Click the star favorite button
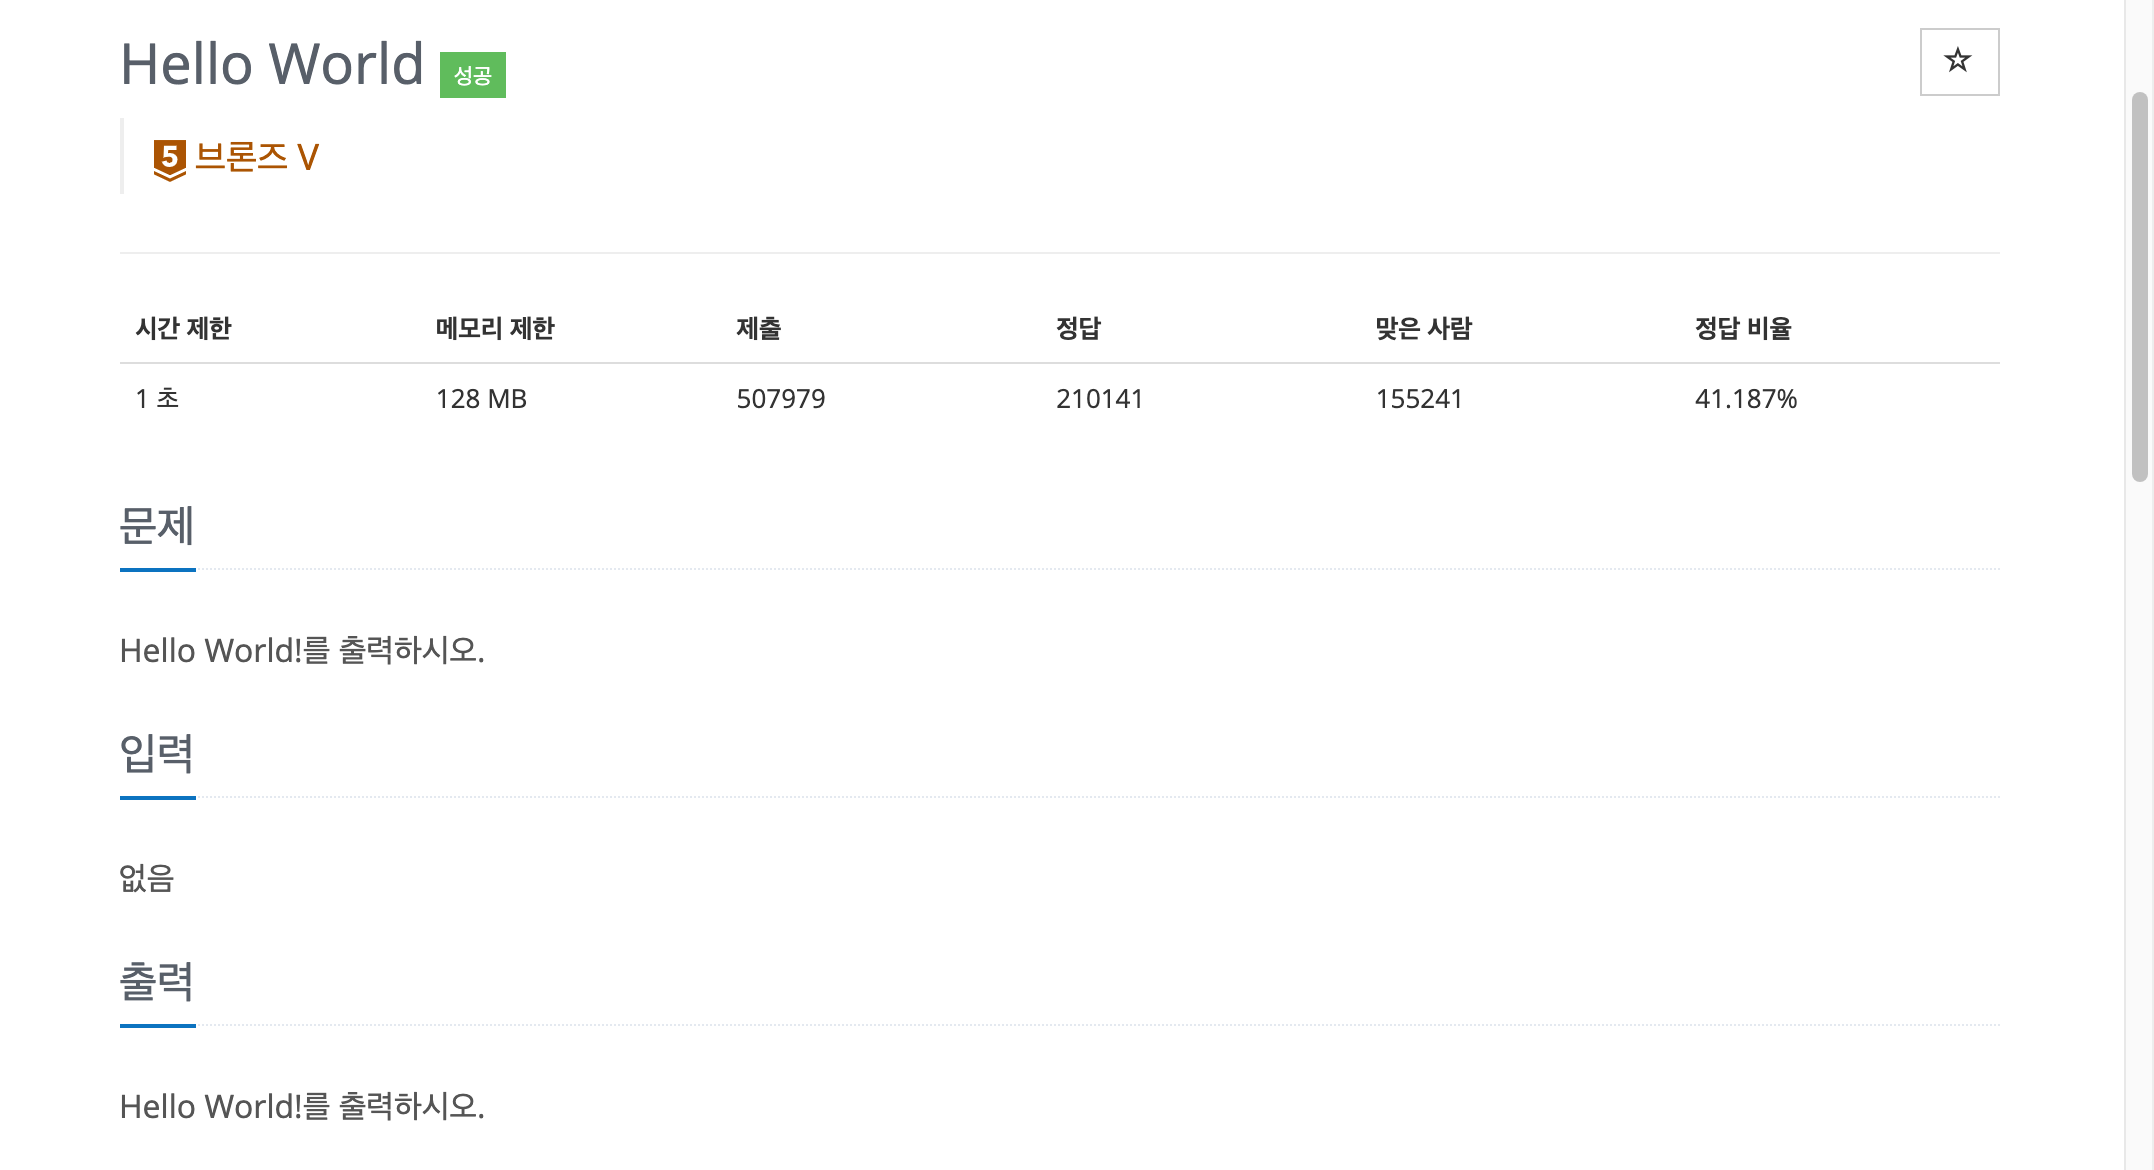The width and height of the screenshot is (2154, 1170). (1958, 62)
